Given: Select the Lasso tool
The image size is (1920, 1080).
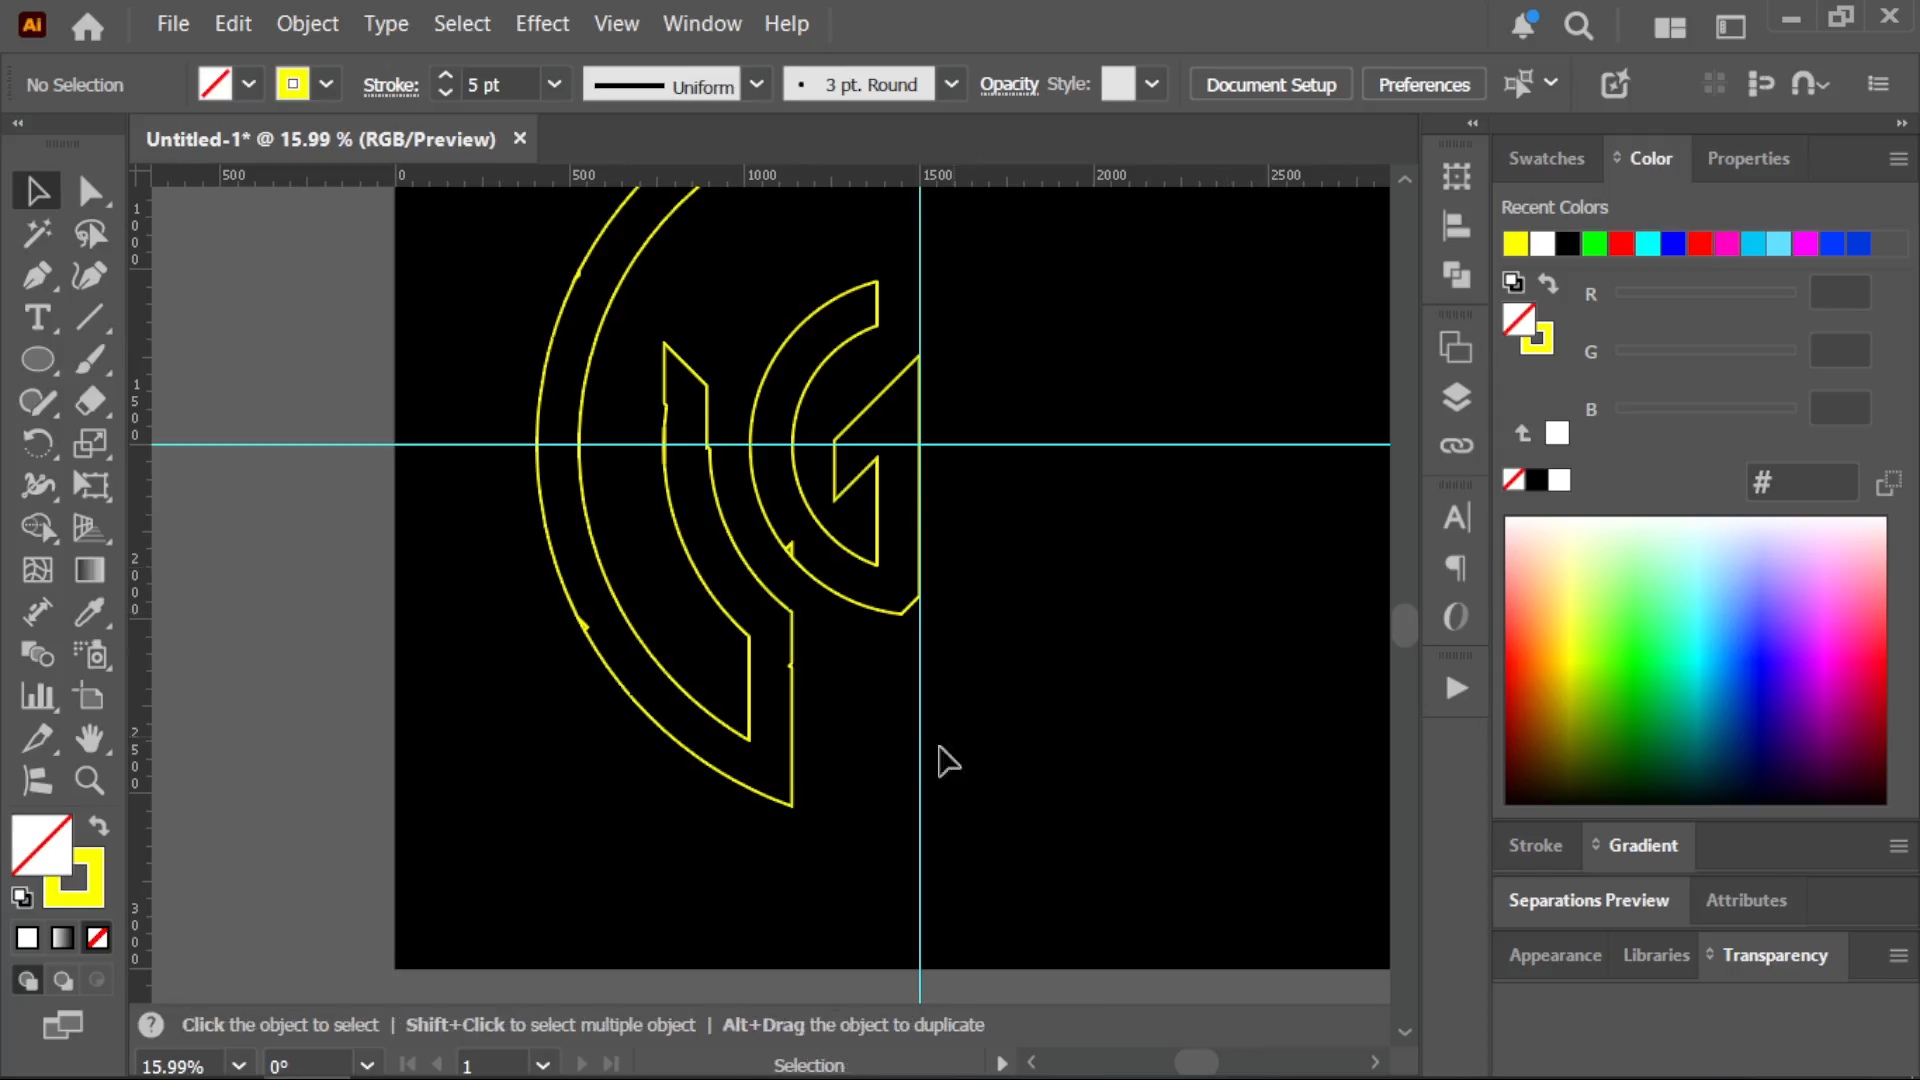Looking at the screenshot, I should pos(90,233).
